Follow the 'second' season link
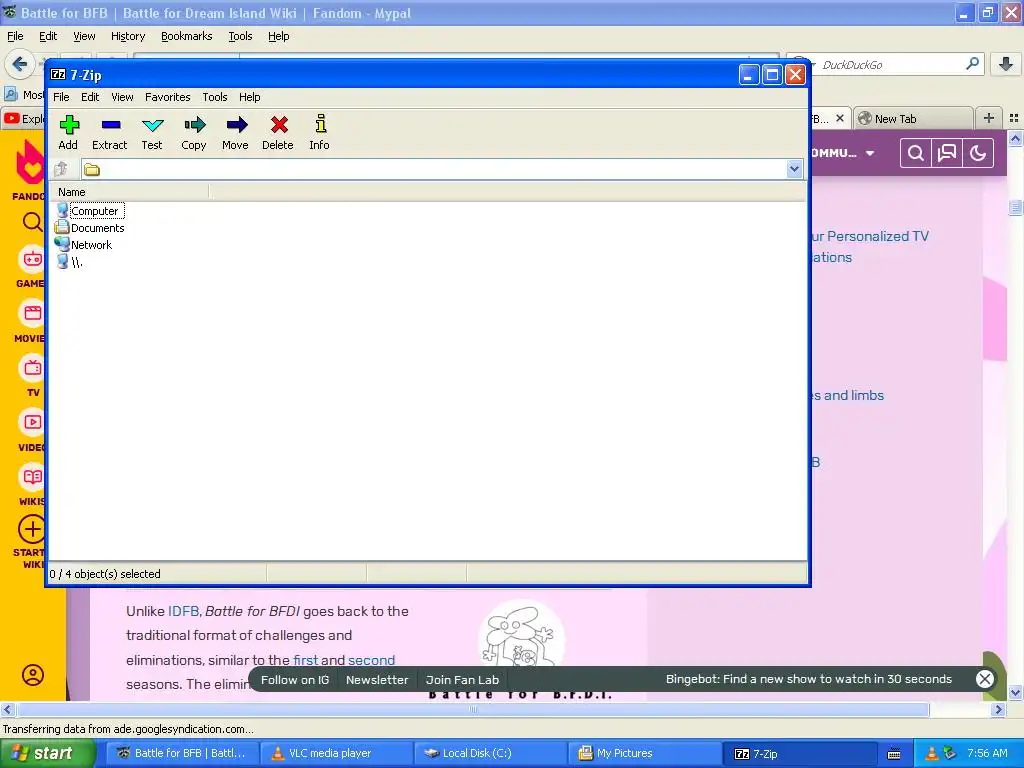 click(x=372, y=660)
